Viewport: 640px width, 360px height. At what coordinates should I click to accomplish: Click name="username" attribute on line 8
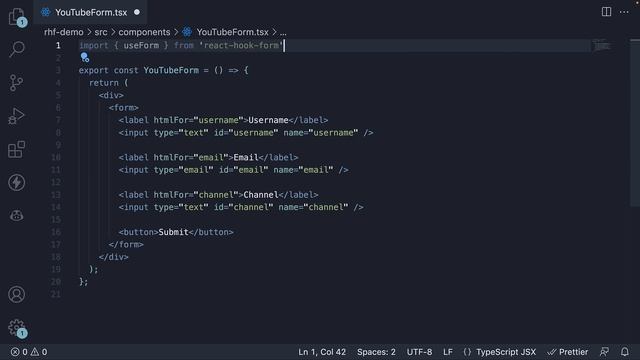click(320, 133)
